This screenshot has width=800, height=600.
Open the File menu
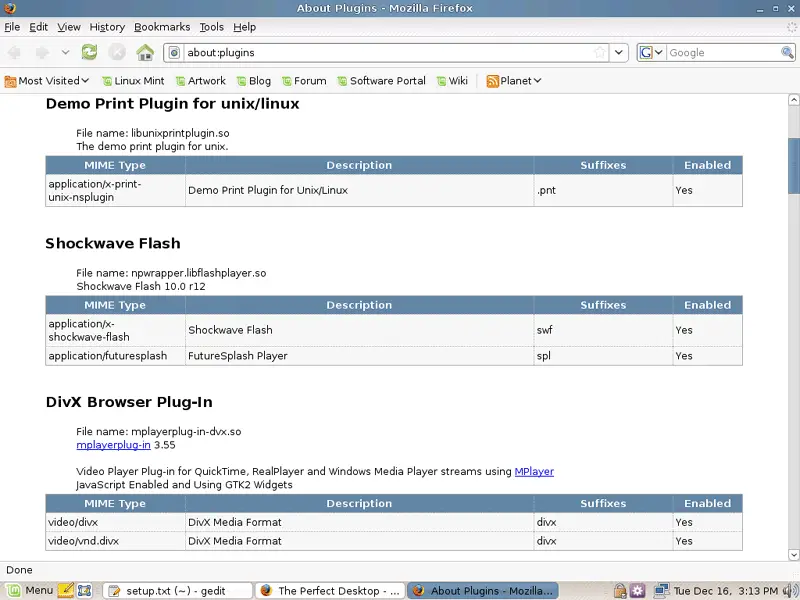(x=12, y=27)
